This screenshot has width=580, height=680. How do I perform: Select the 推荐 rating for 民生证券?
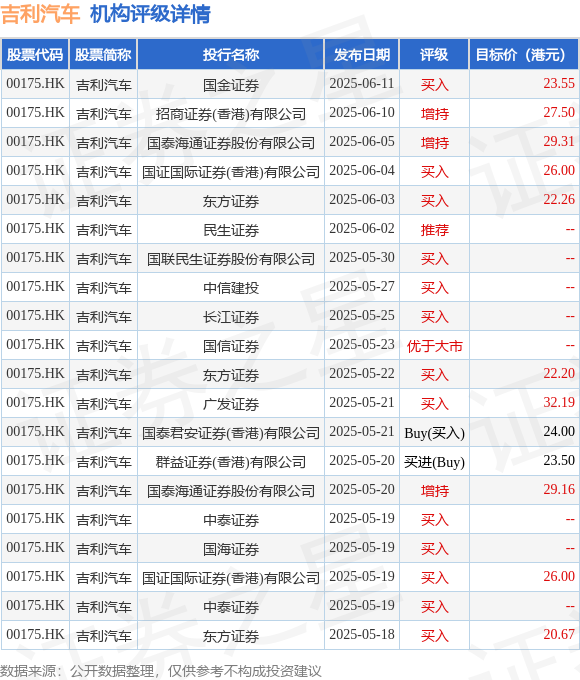[434, 229]
